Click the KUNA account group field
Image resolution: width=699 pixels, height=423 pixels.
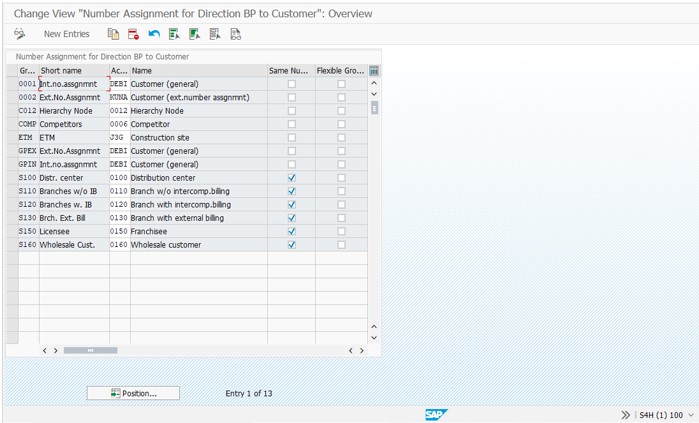coord(120,97)
